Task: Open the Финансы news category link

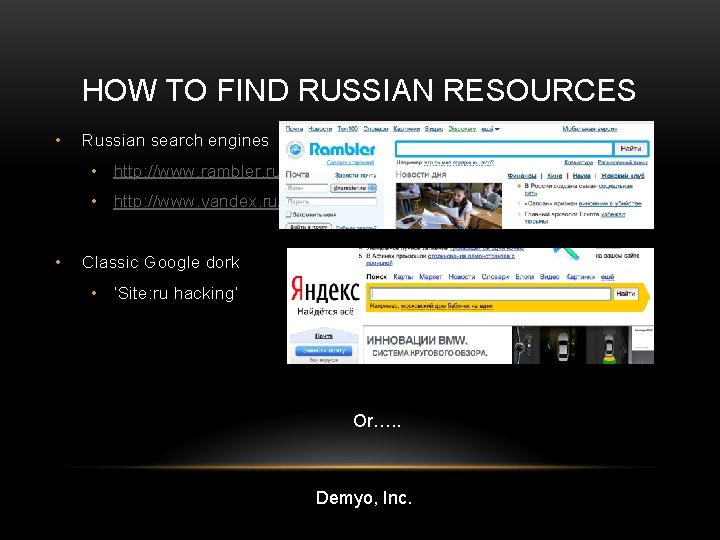Action: click(x=522, y=176)
